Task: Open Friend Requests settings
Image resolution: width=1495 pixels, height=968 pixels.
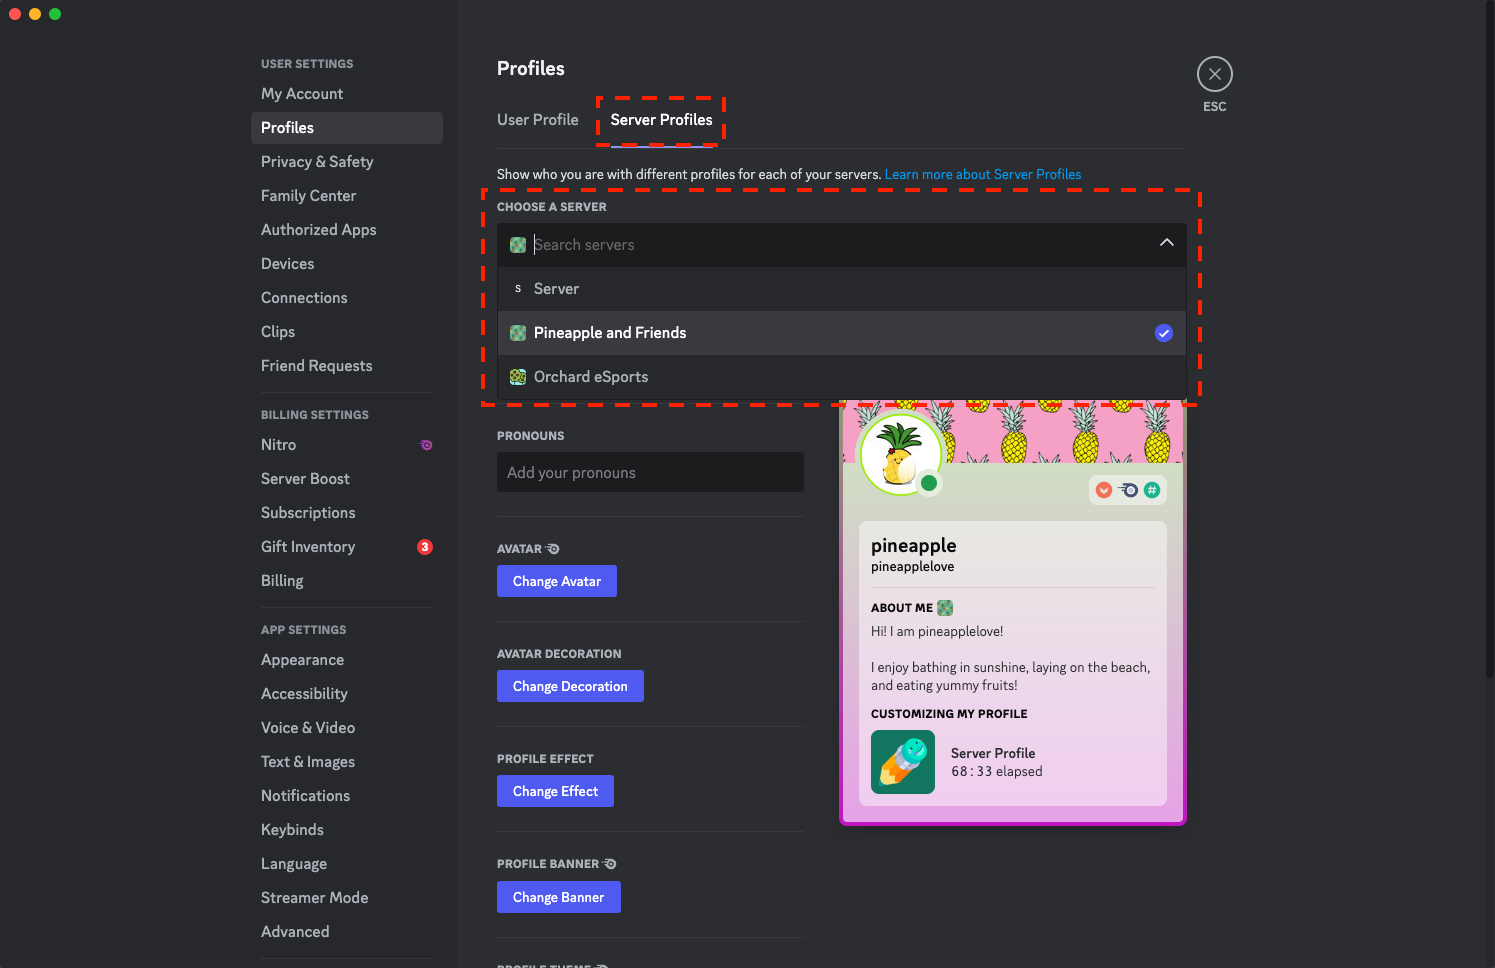Action: point(346,366)
